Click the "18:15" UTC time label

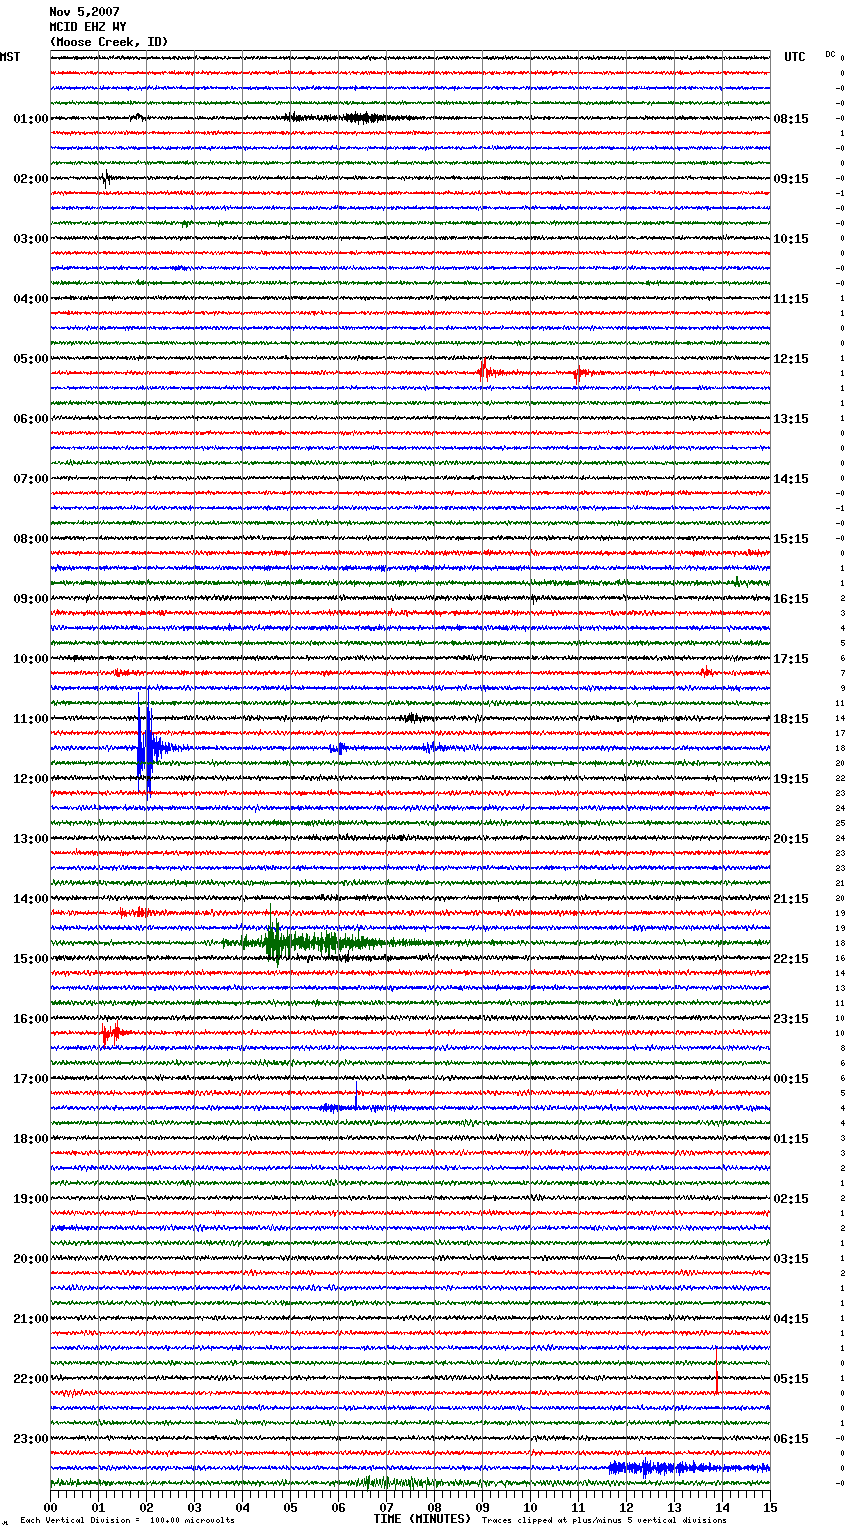tap(791, 719)
